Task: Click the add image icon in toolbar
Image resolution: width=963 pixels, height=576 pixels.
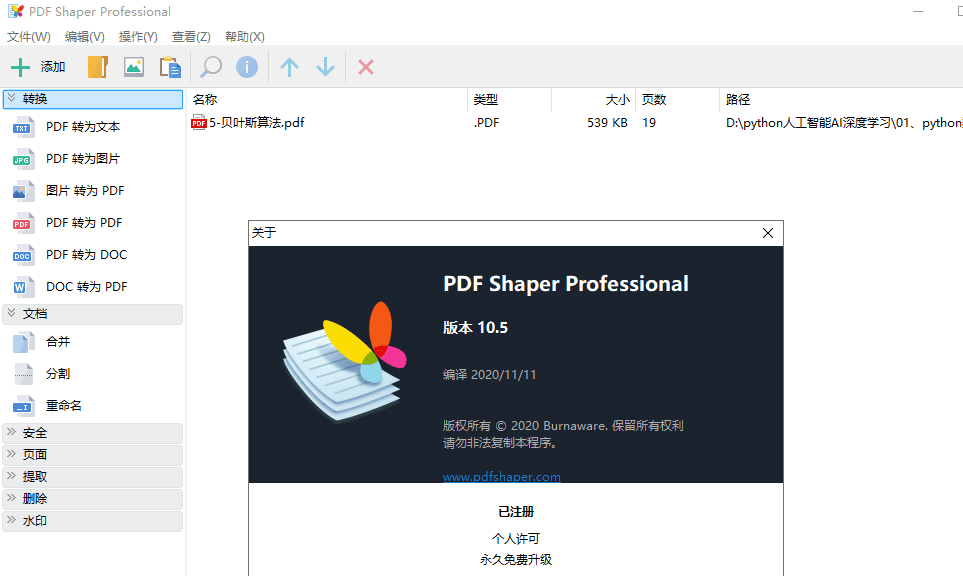Action: tap(134, 67)
